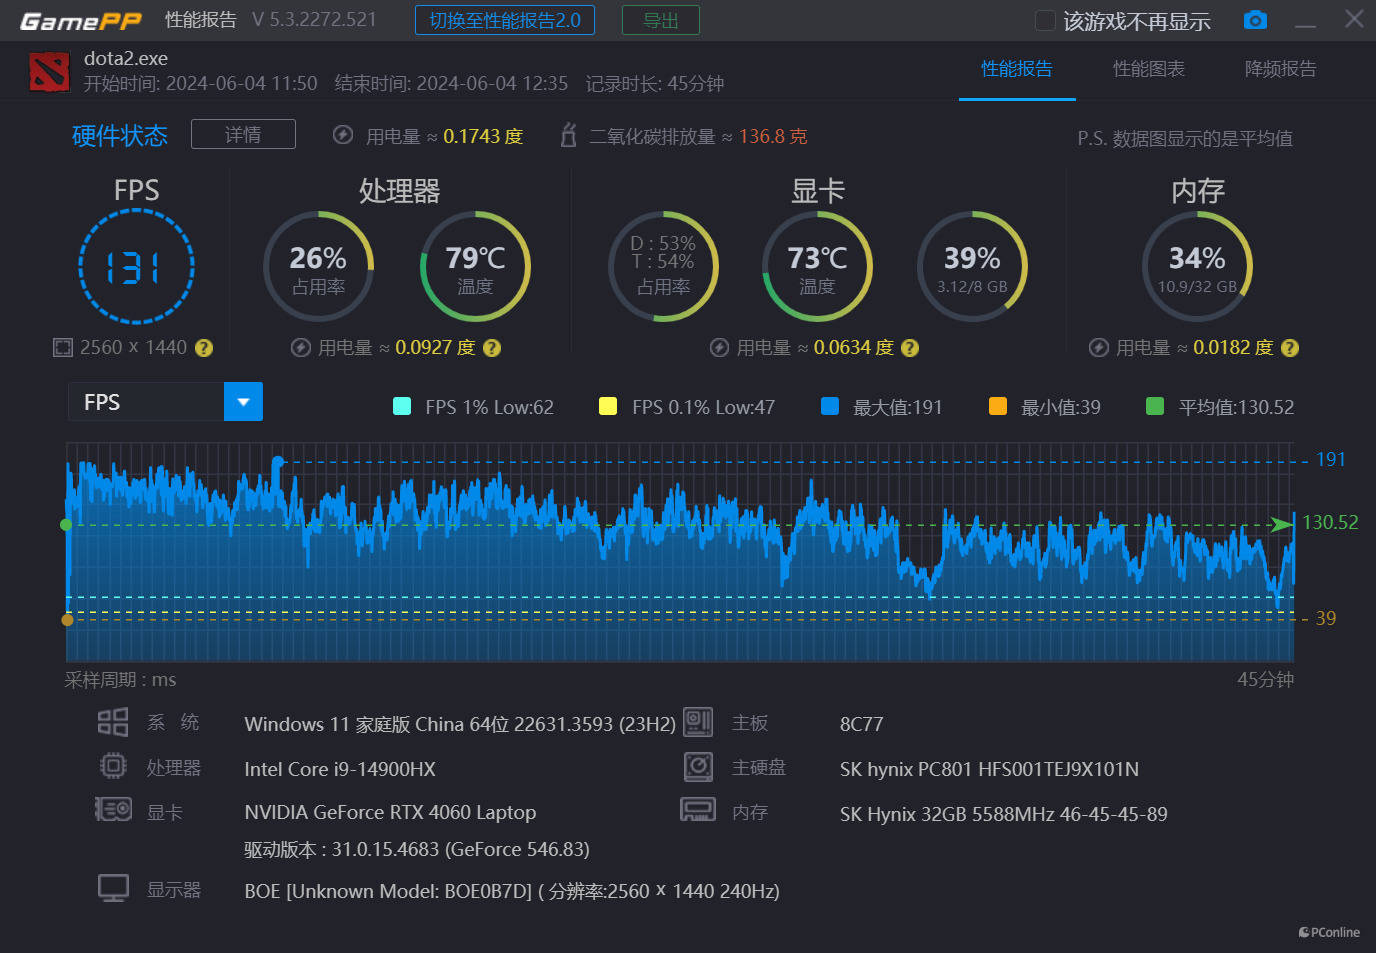
Task: Click the yellow FPS 0.1% Low swatch
Action: point(607,406)
